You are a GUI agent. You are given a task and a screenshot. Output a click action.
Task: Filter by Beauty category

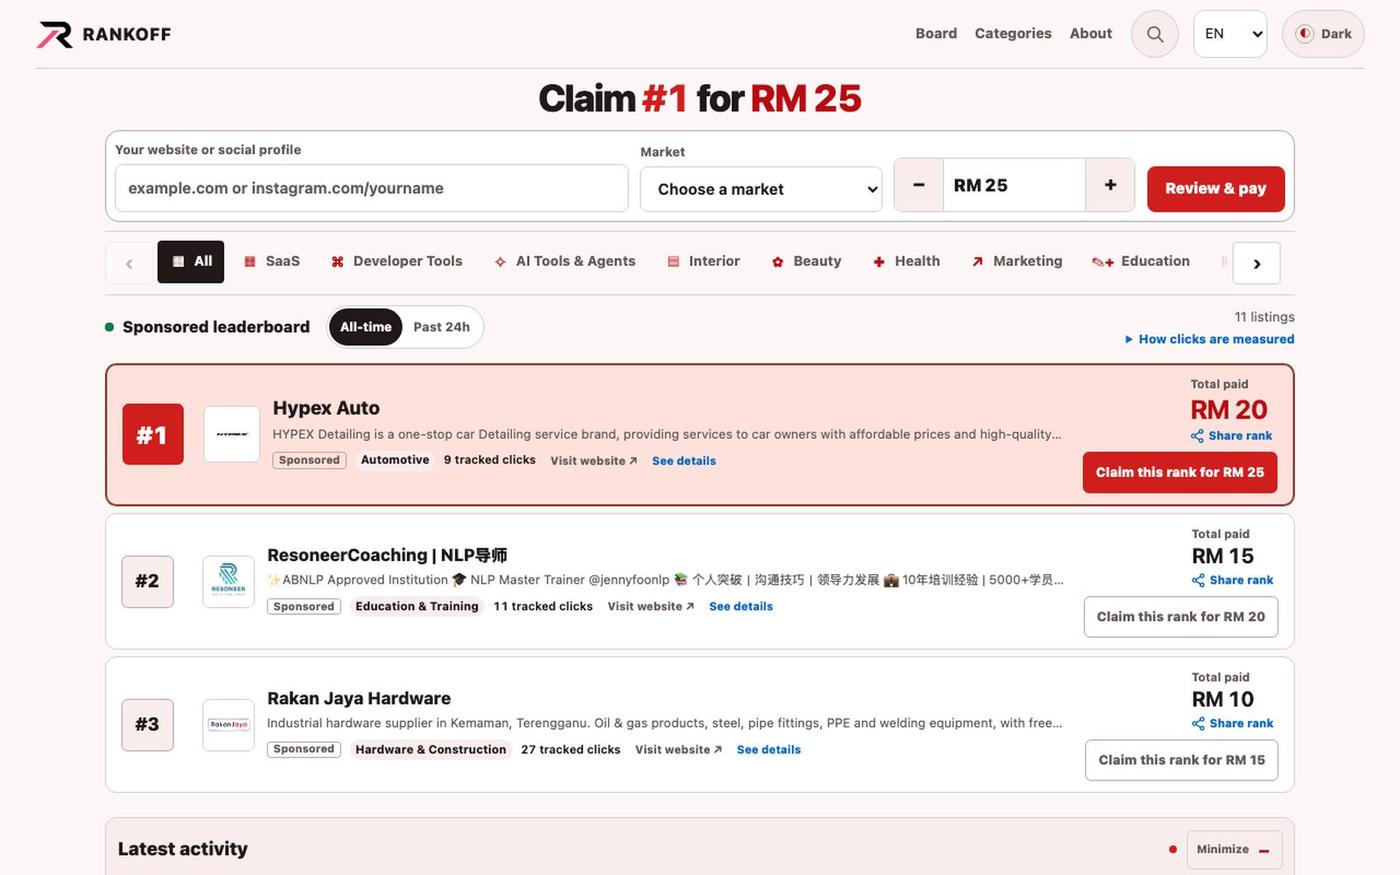(x=806, y=261)
